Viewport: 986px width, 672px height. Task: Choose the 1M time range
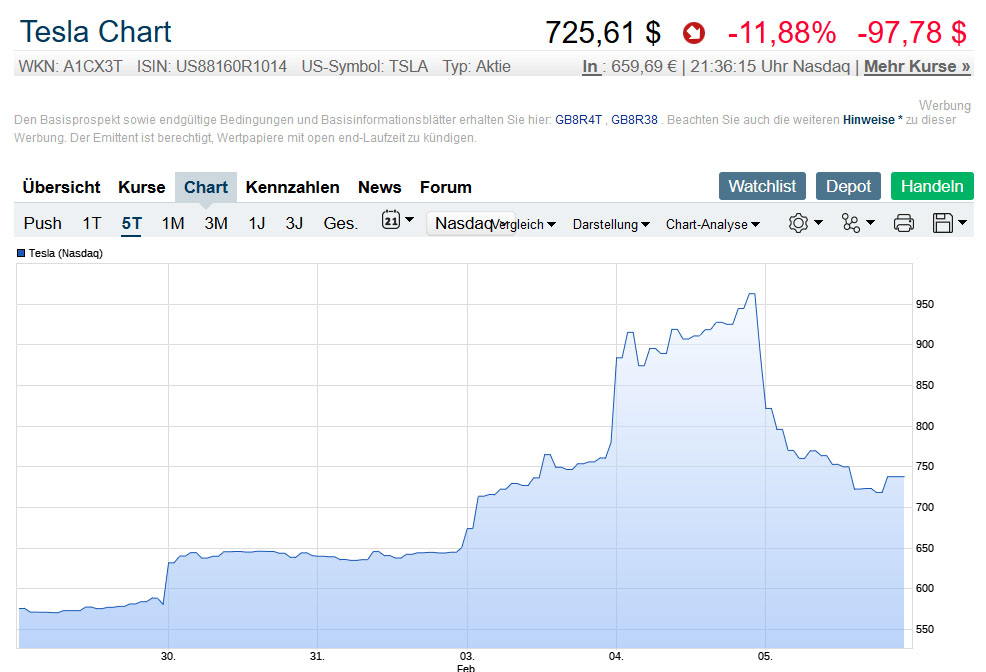point(172,223)
